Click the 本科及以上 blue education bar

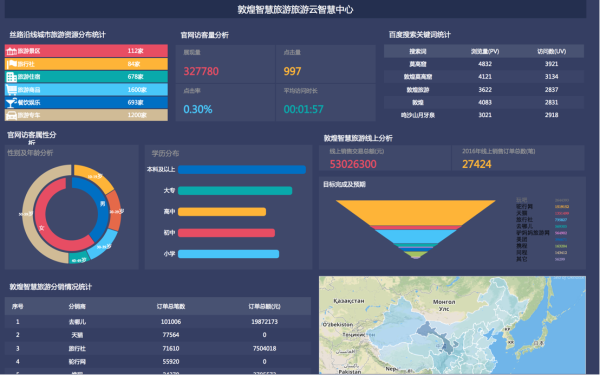coord(242,170)
